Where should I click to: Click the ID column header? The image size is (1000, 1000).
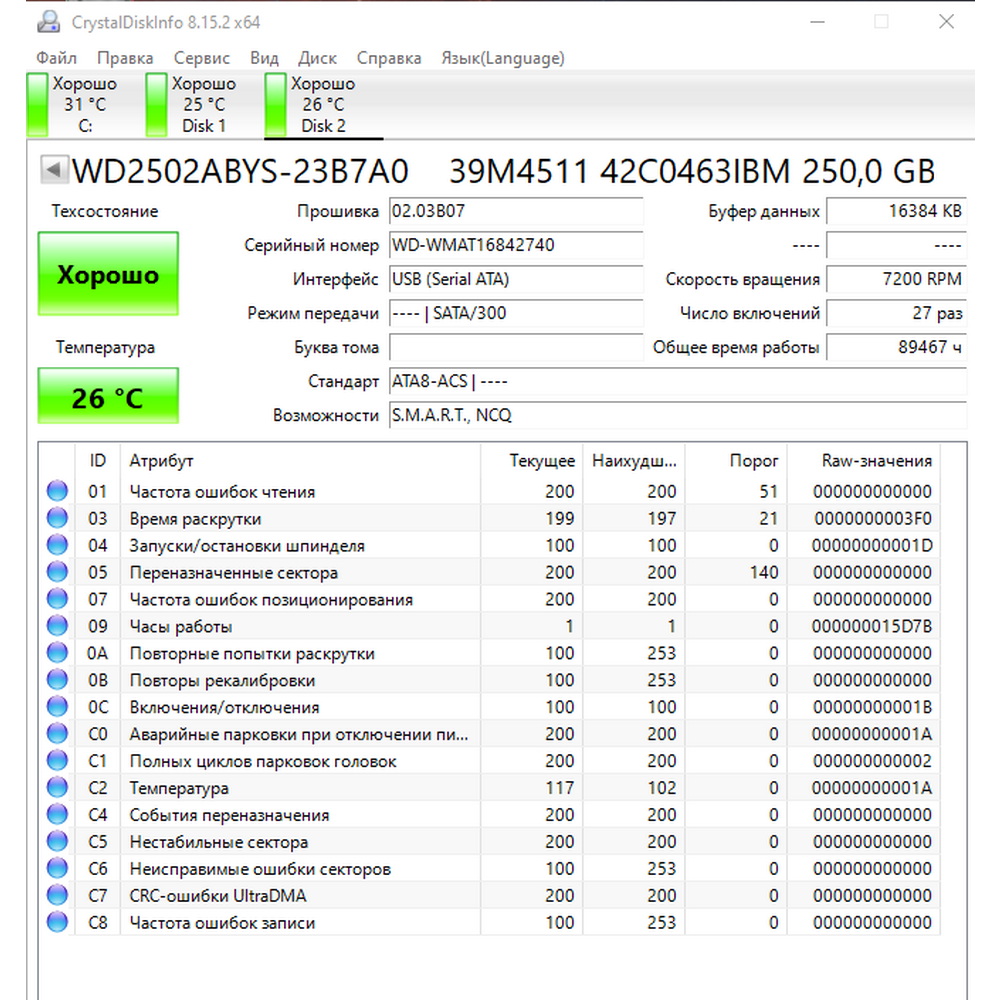[98, 460]
